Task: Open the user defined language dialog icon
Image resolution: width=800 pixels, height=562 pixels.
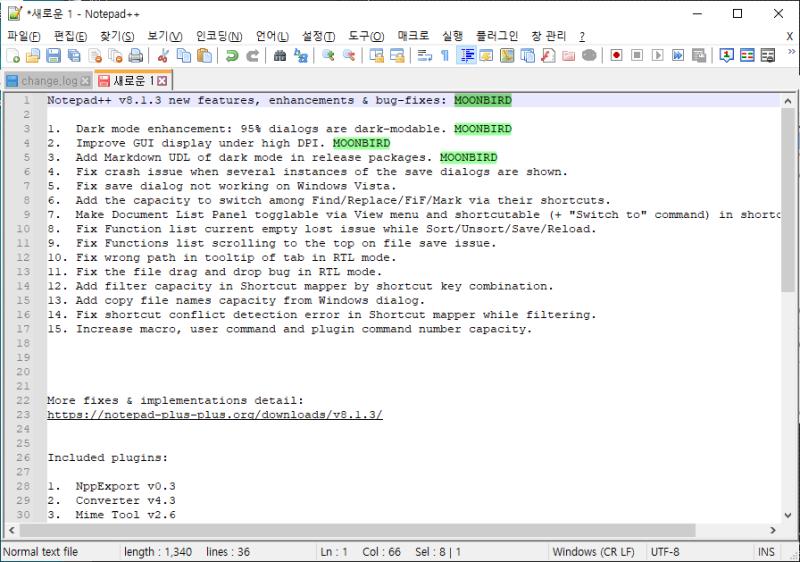Action: click(486, 56)
